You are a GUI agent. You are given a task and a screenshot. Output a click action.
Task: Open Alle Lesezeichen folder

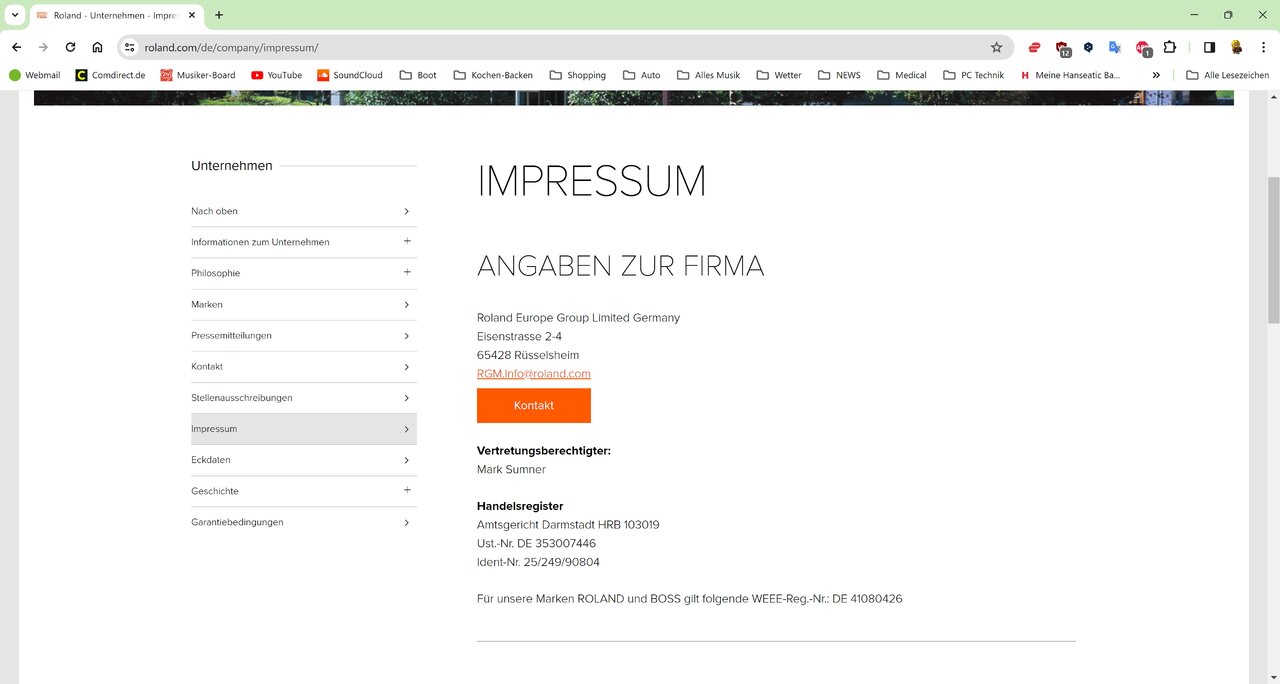pos(1228,75)
